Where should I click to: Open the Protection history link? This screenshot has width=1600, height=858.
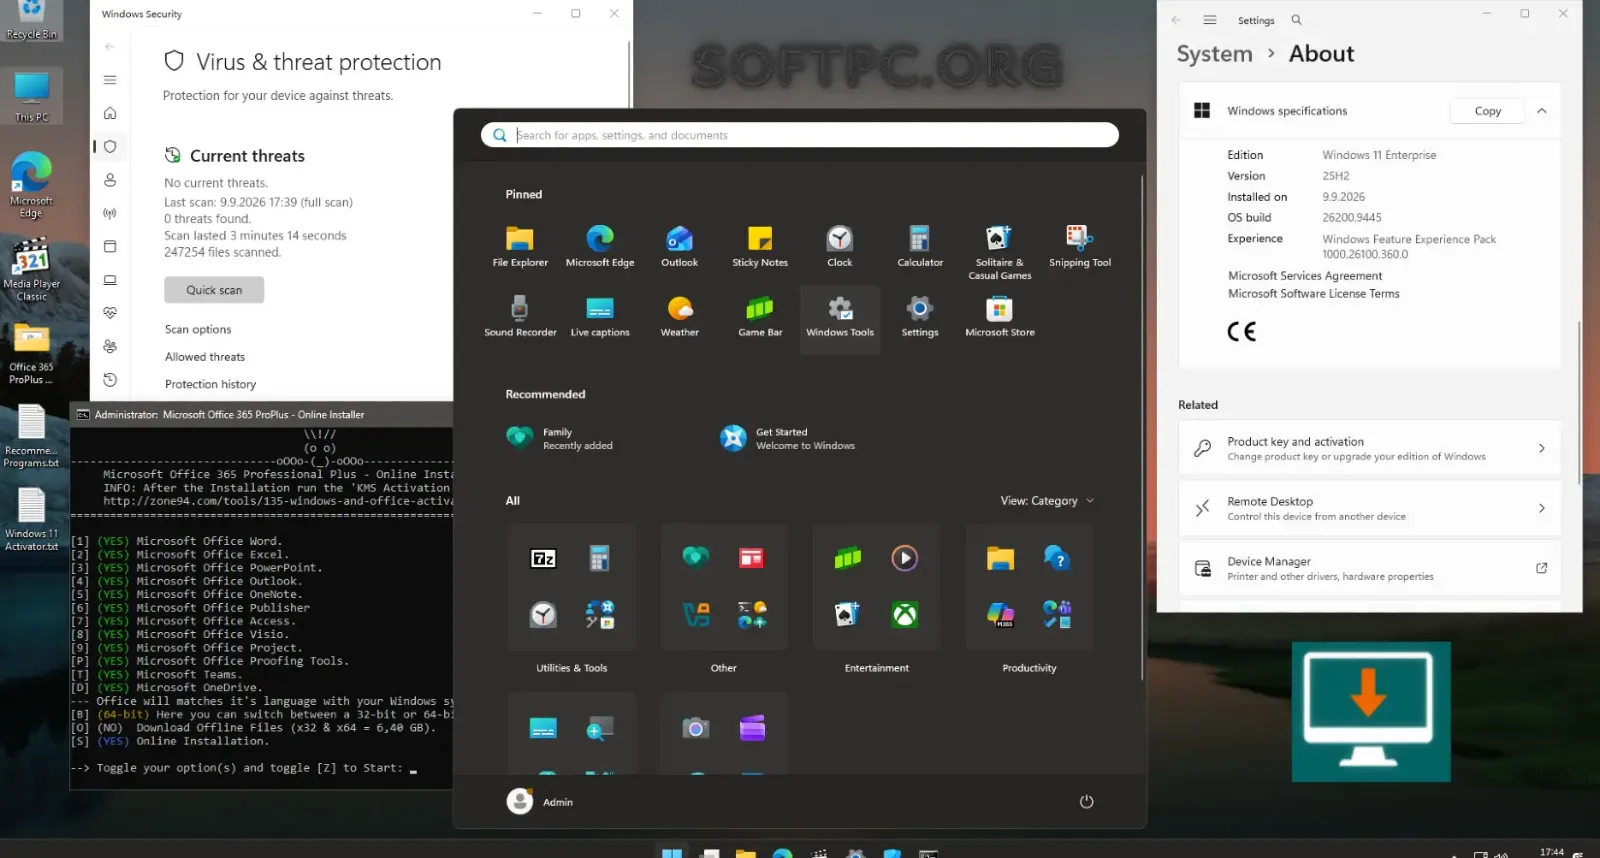211,384
